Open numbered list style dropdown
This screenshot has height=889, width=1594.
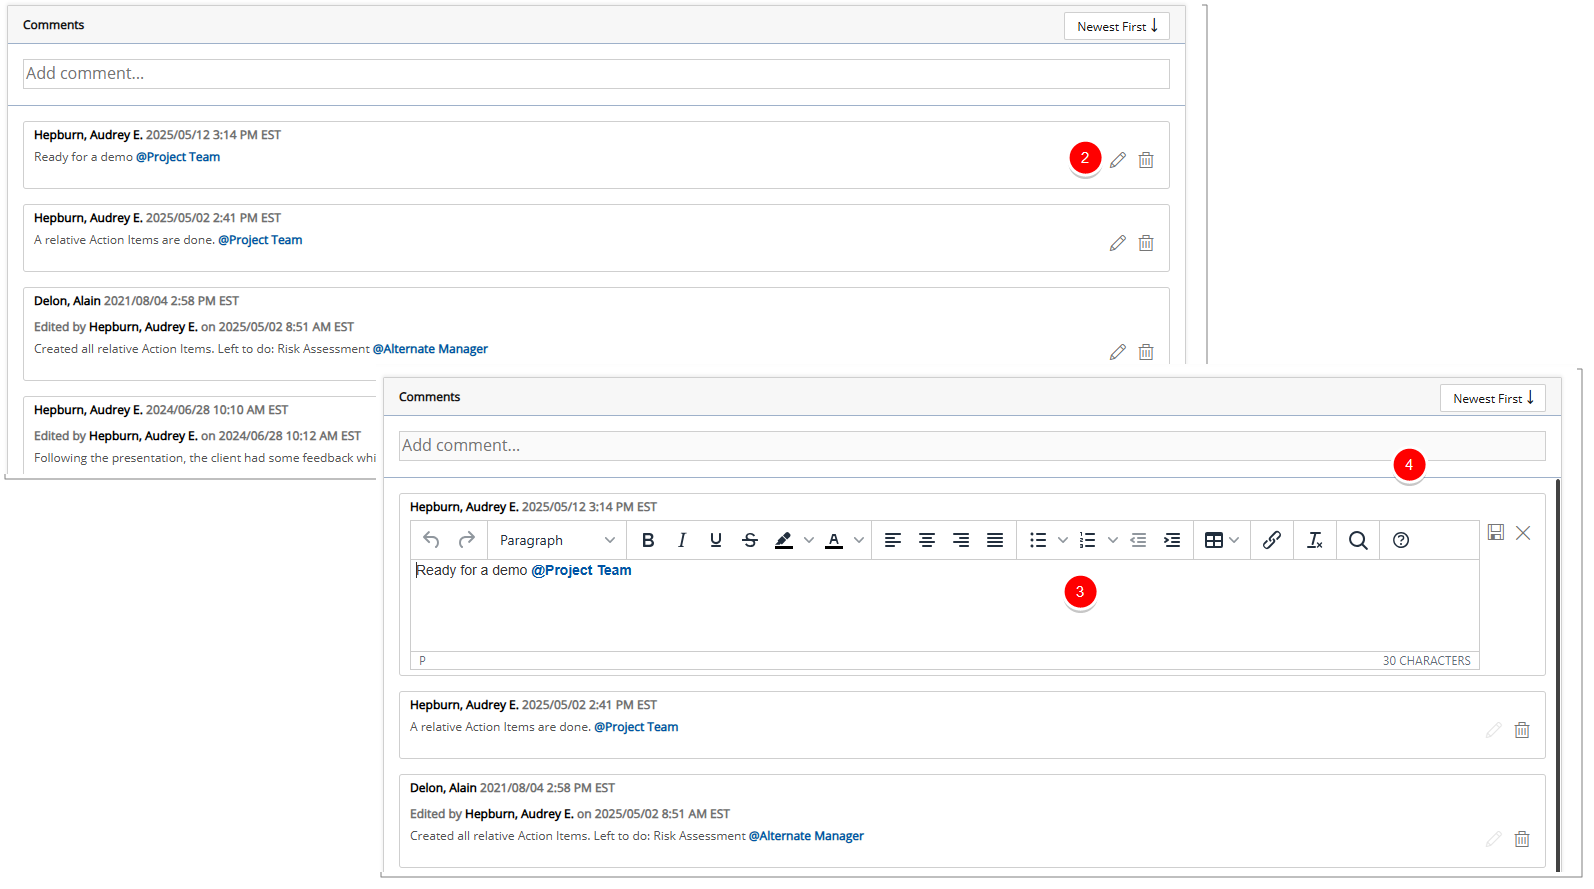[1112, 540]
